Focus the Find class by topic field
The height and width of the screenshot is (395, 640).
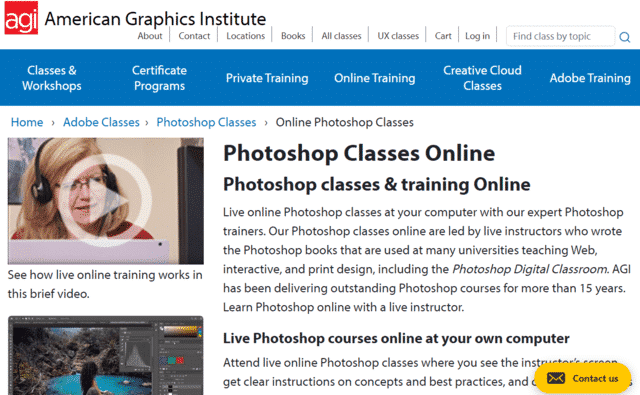tap(560, 36)
